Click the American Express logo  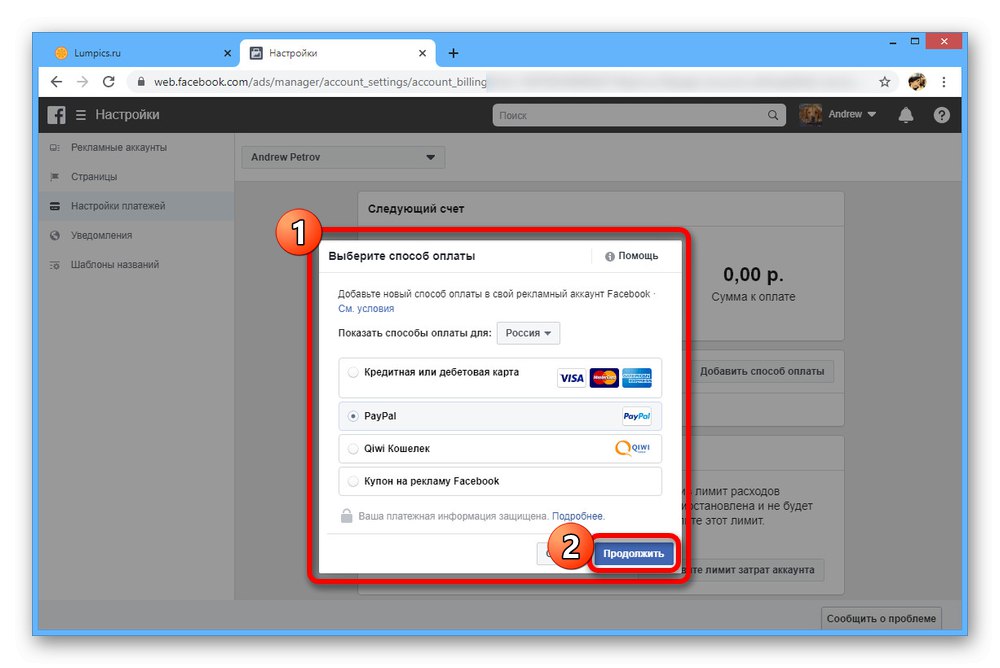tap(636, 378)
